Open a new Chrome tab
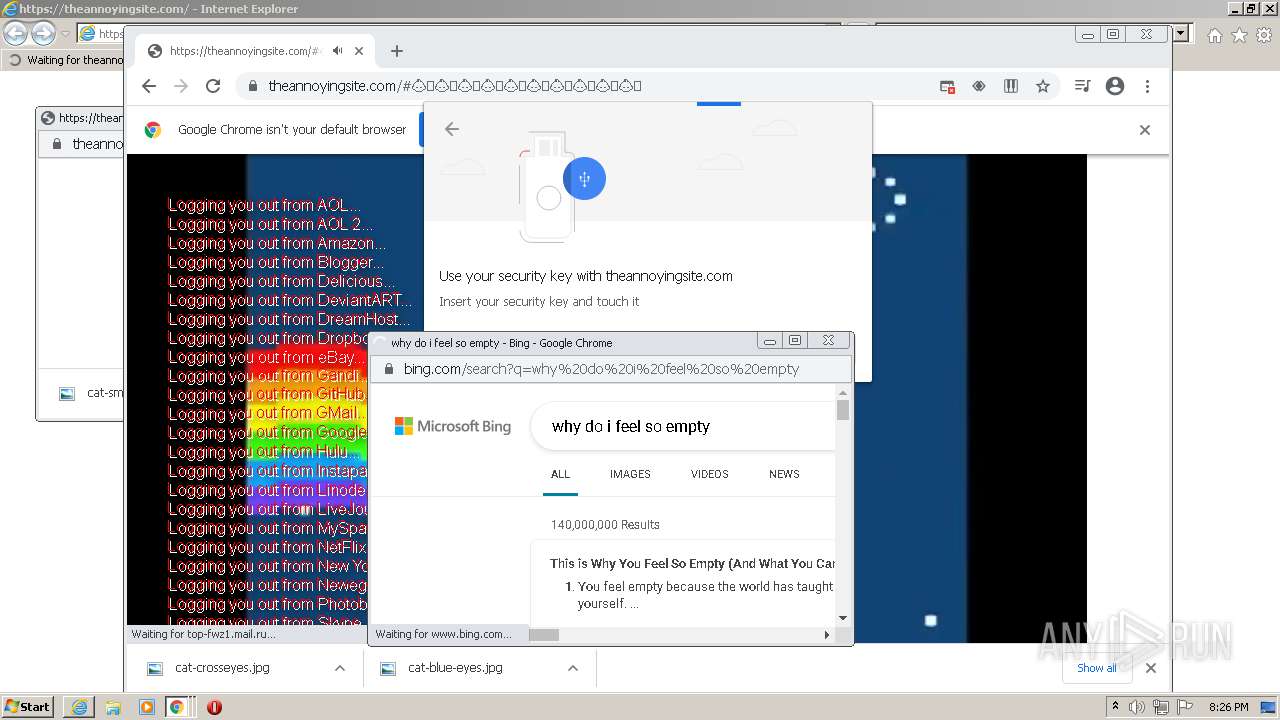 tap(397, 51)
